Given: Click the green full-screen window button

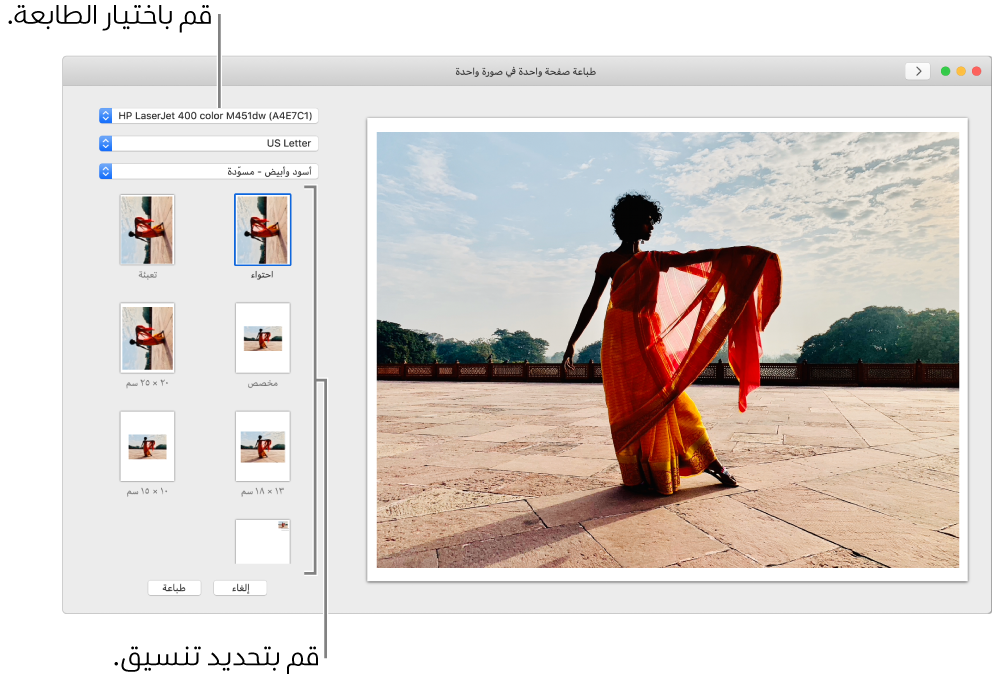Looking at the screenshot, I should 945,71.
